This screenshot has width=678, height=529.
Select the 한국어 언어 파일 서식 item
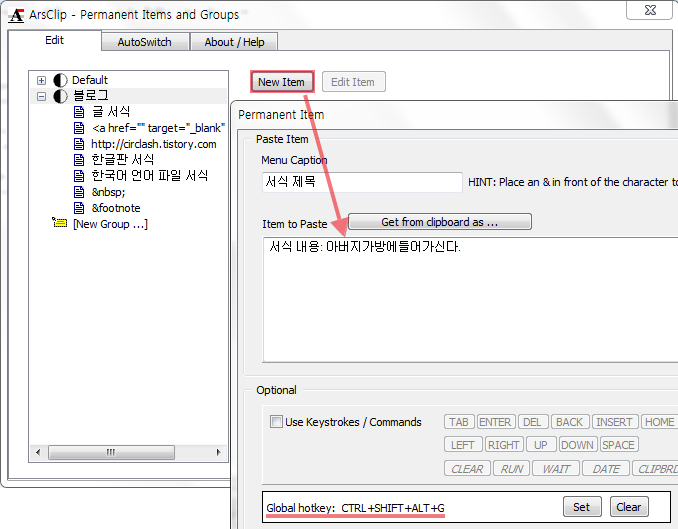(x=150, y=176)
